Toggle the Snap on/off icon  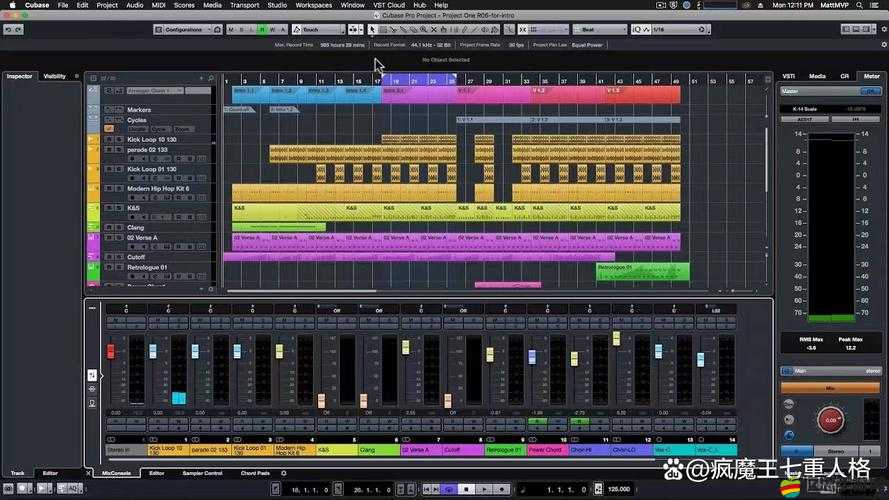pos(522,29)
